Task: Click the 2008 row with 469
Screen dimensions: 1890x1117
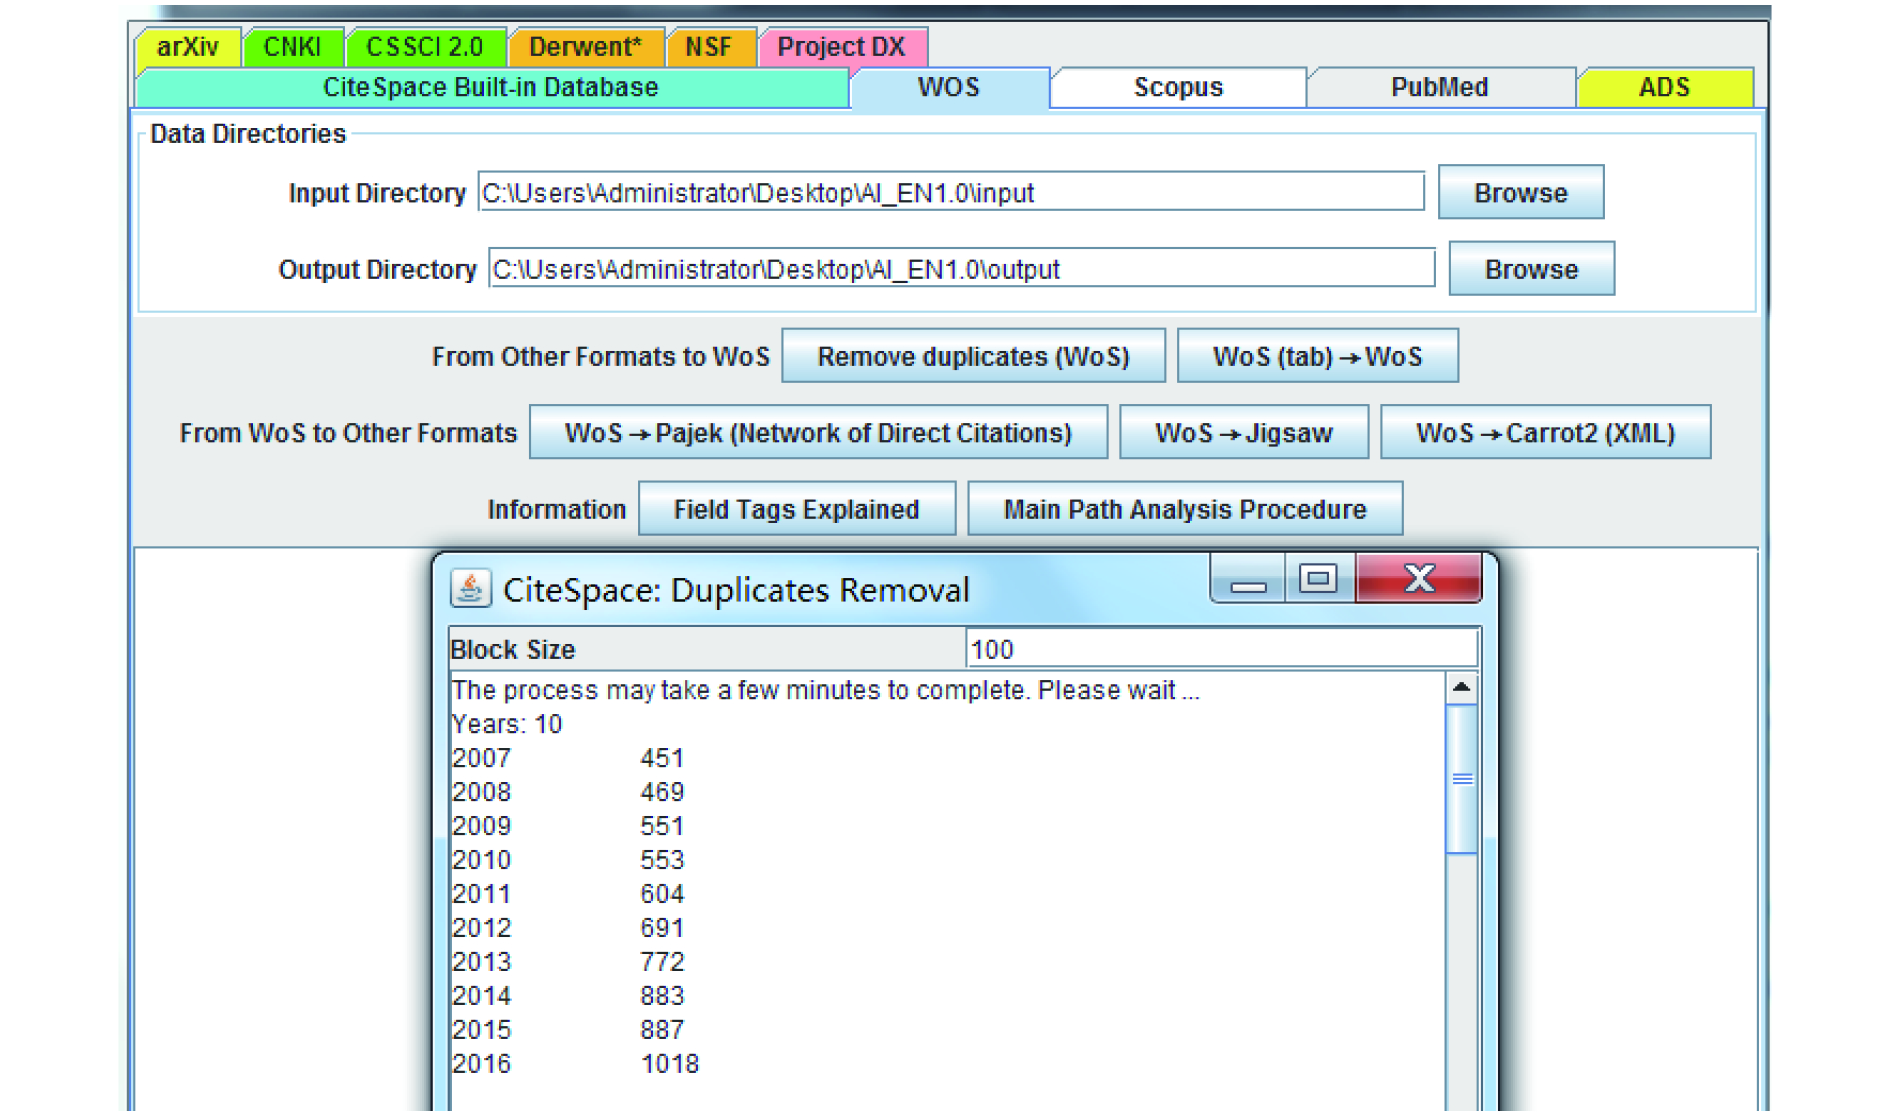Action: point(567,792)
